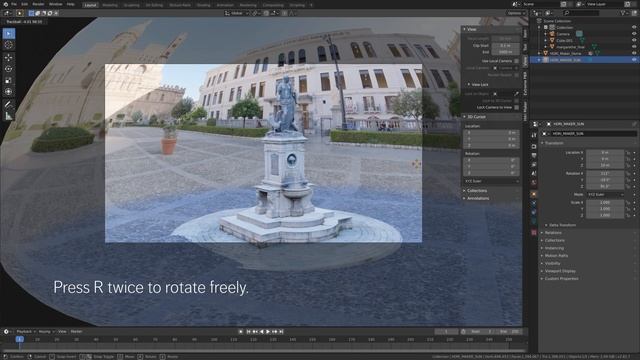Click the timeline play button
Viewport: 640px width, 360px height.
click(268, 332)
